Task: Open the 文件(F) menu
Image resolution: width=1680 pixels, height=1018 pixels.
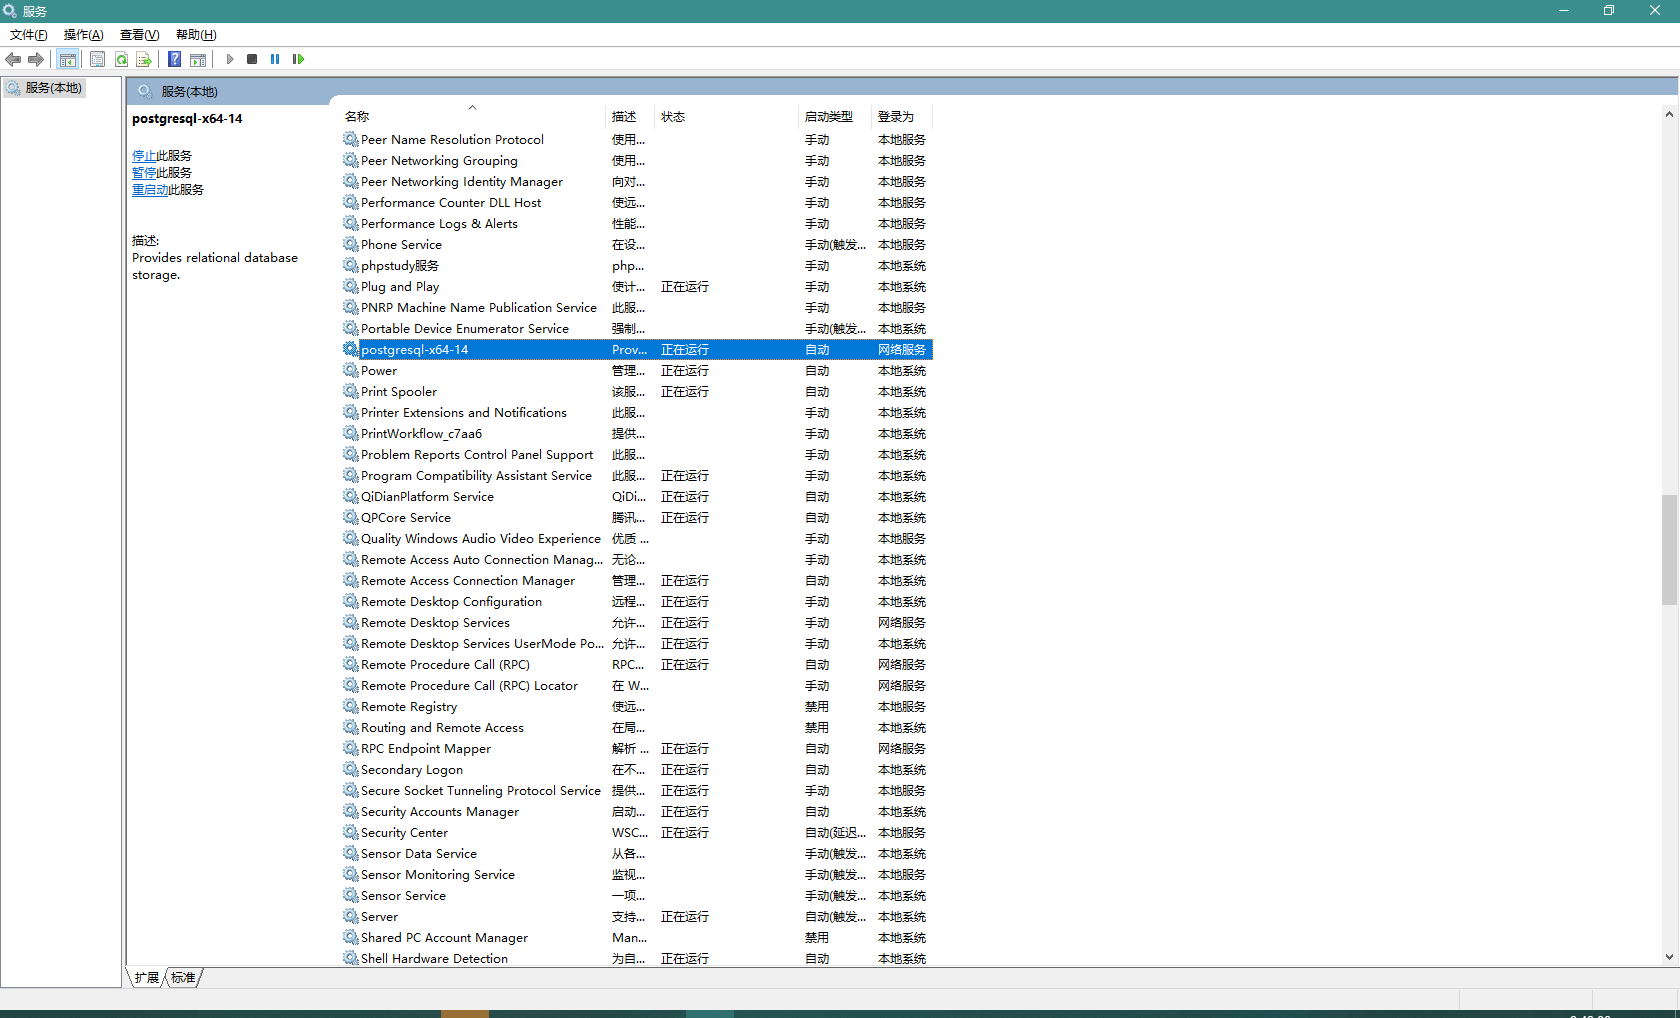Action: [x=29, y=35]
